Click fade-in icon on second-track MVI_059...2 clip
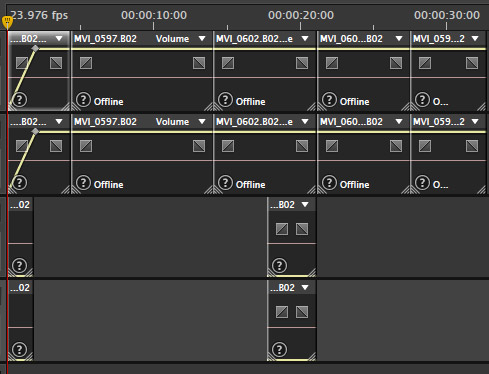 coord(425,146)
